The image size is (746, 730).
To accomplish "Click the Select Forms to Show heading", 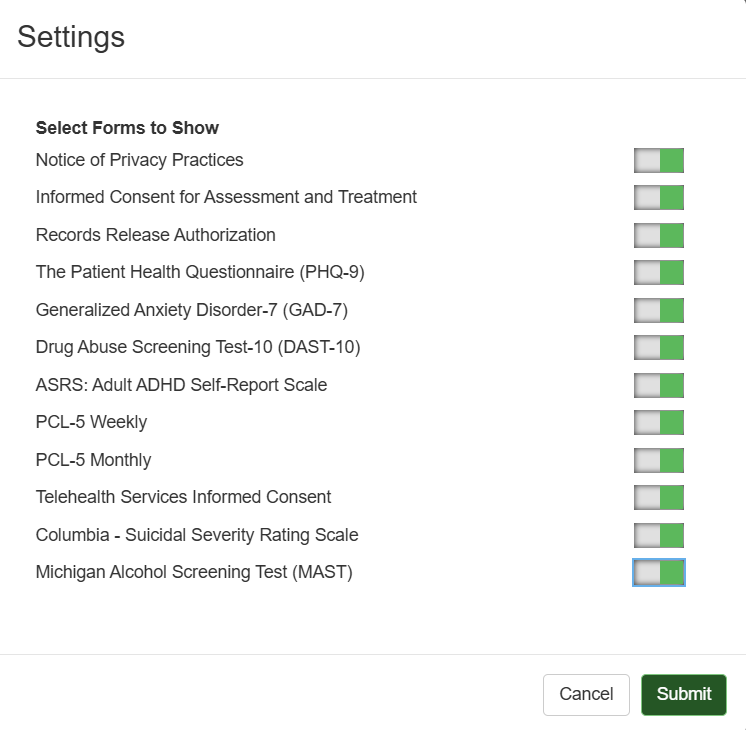I will pyautogui.click(x=127, y=128).
